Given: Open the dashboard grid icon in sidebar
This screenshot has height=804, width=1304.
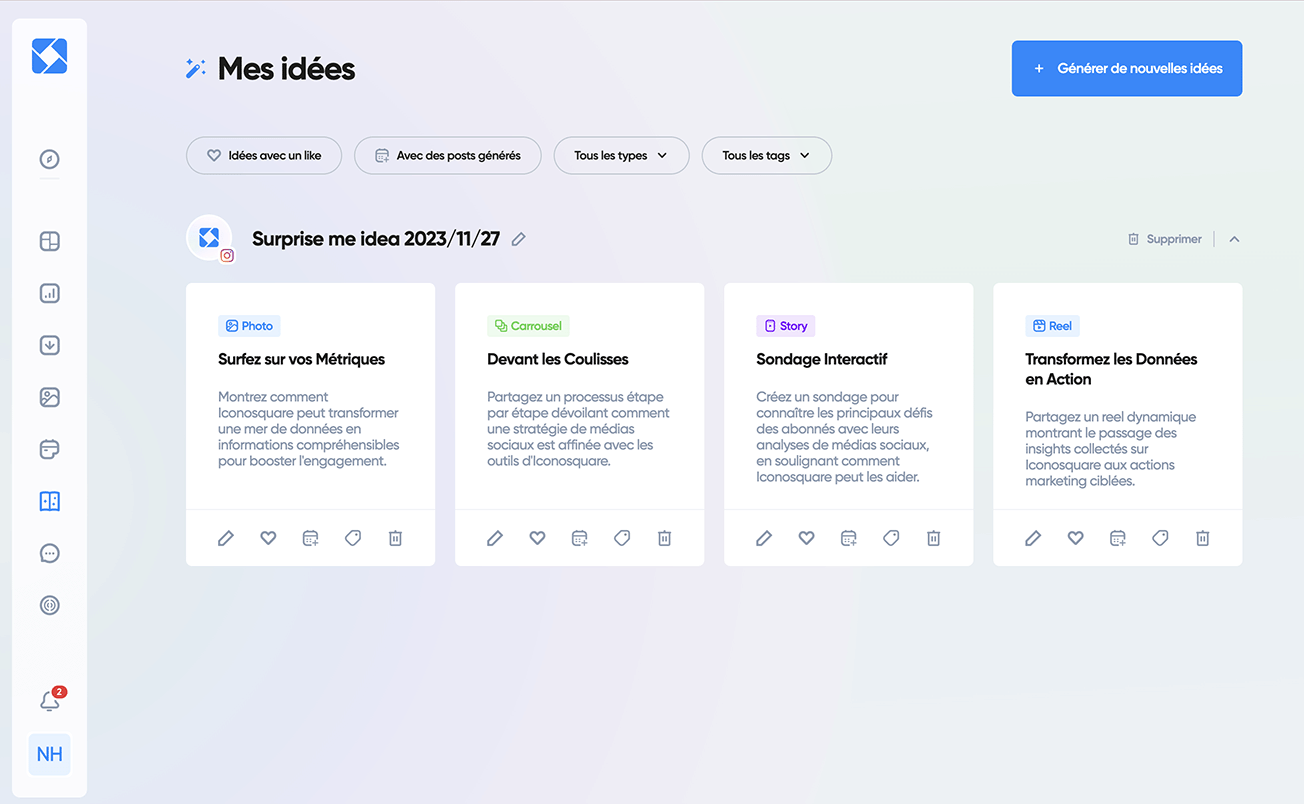Looking at the screenshot, I should (x=49, y=241).
